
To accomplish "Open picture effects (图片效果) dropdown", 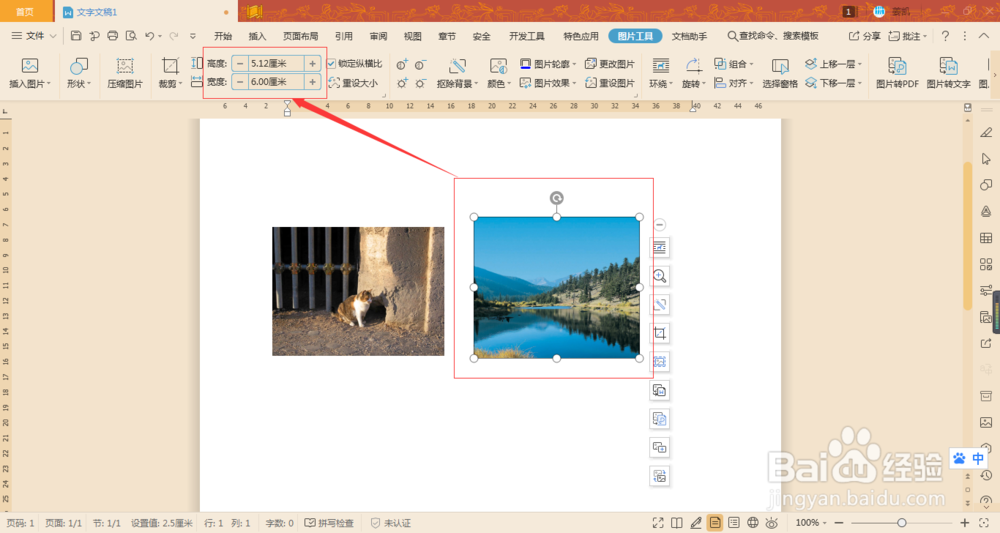I will [x=548, y=83].
